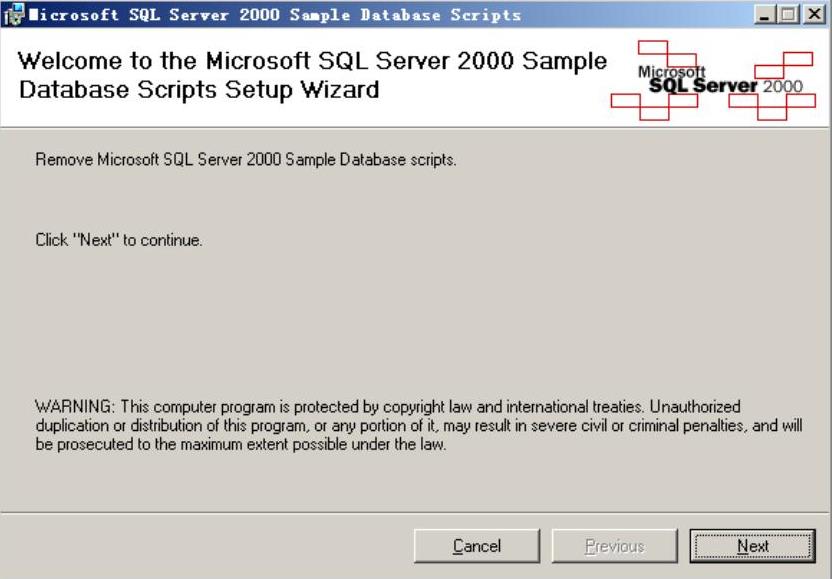The height and width of the screenshot is (579, 832).
Task: Click the Welcome heading in the banner
Action: pos(312,61)
